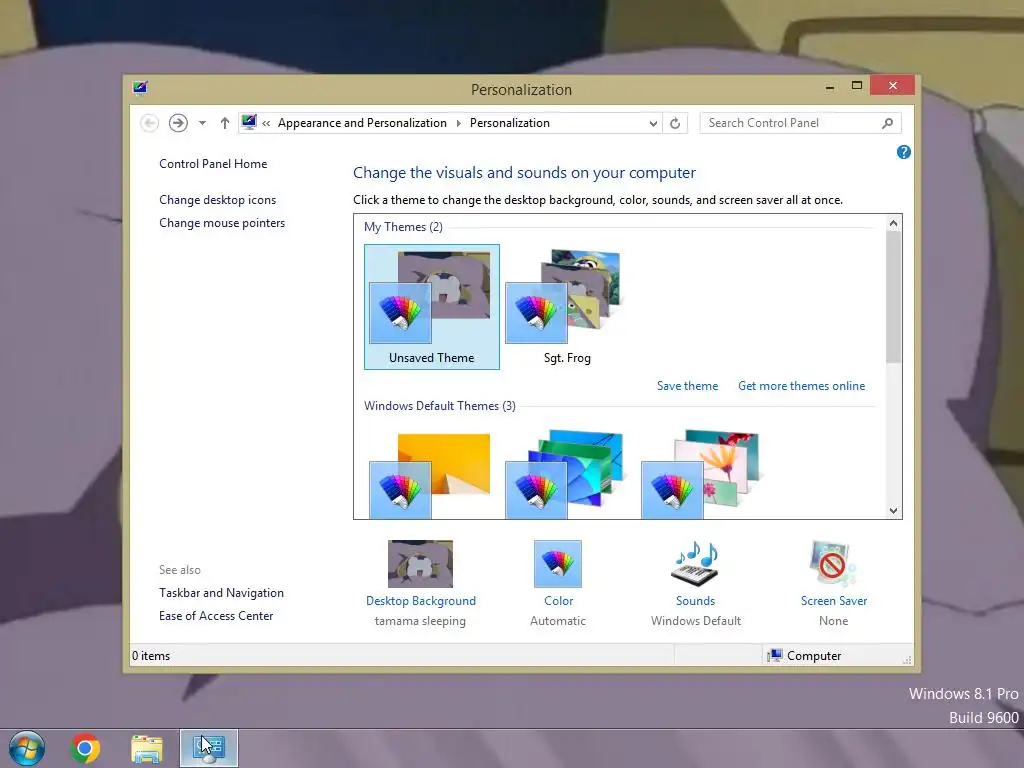Select the Sgt. Frog theme

[x=567, y=307]
